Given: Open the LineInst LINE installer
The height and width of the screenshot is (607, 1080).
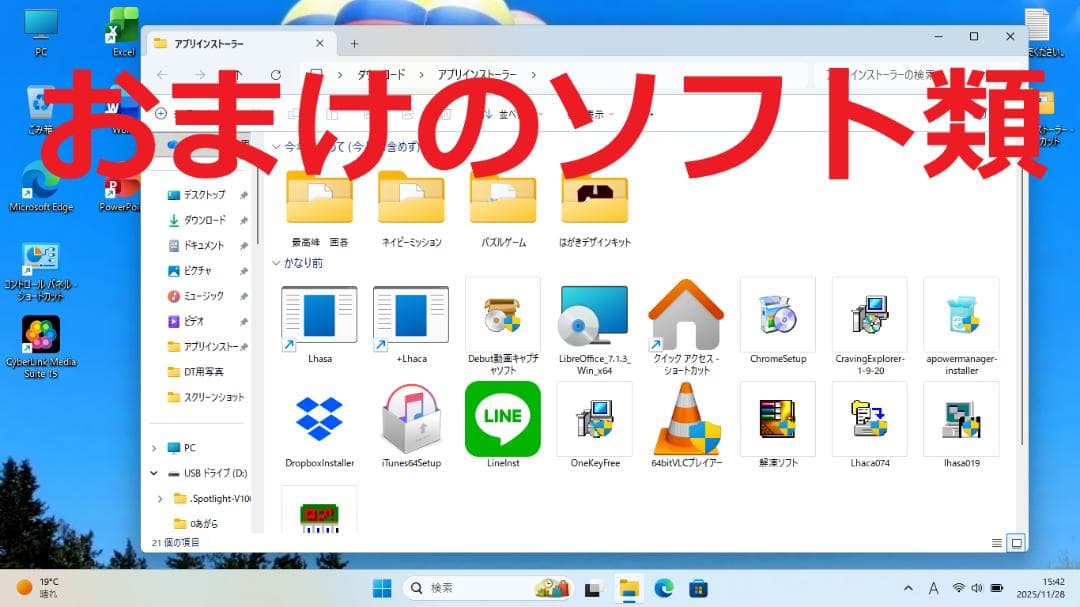Looking at the screenshot, I should point(502,420).
